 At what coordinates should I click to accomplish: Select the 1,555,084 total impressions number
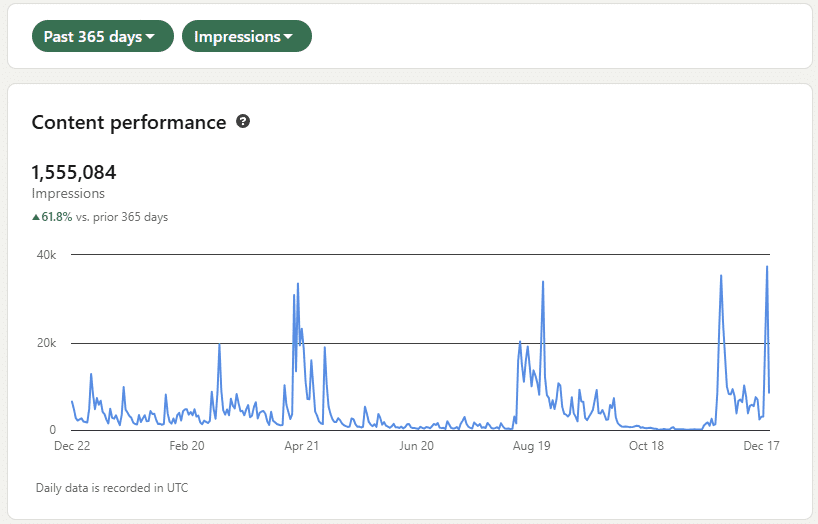click(x=74, y=173)
